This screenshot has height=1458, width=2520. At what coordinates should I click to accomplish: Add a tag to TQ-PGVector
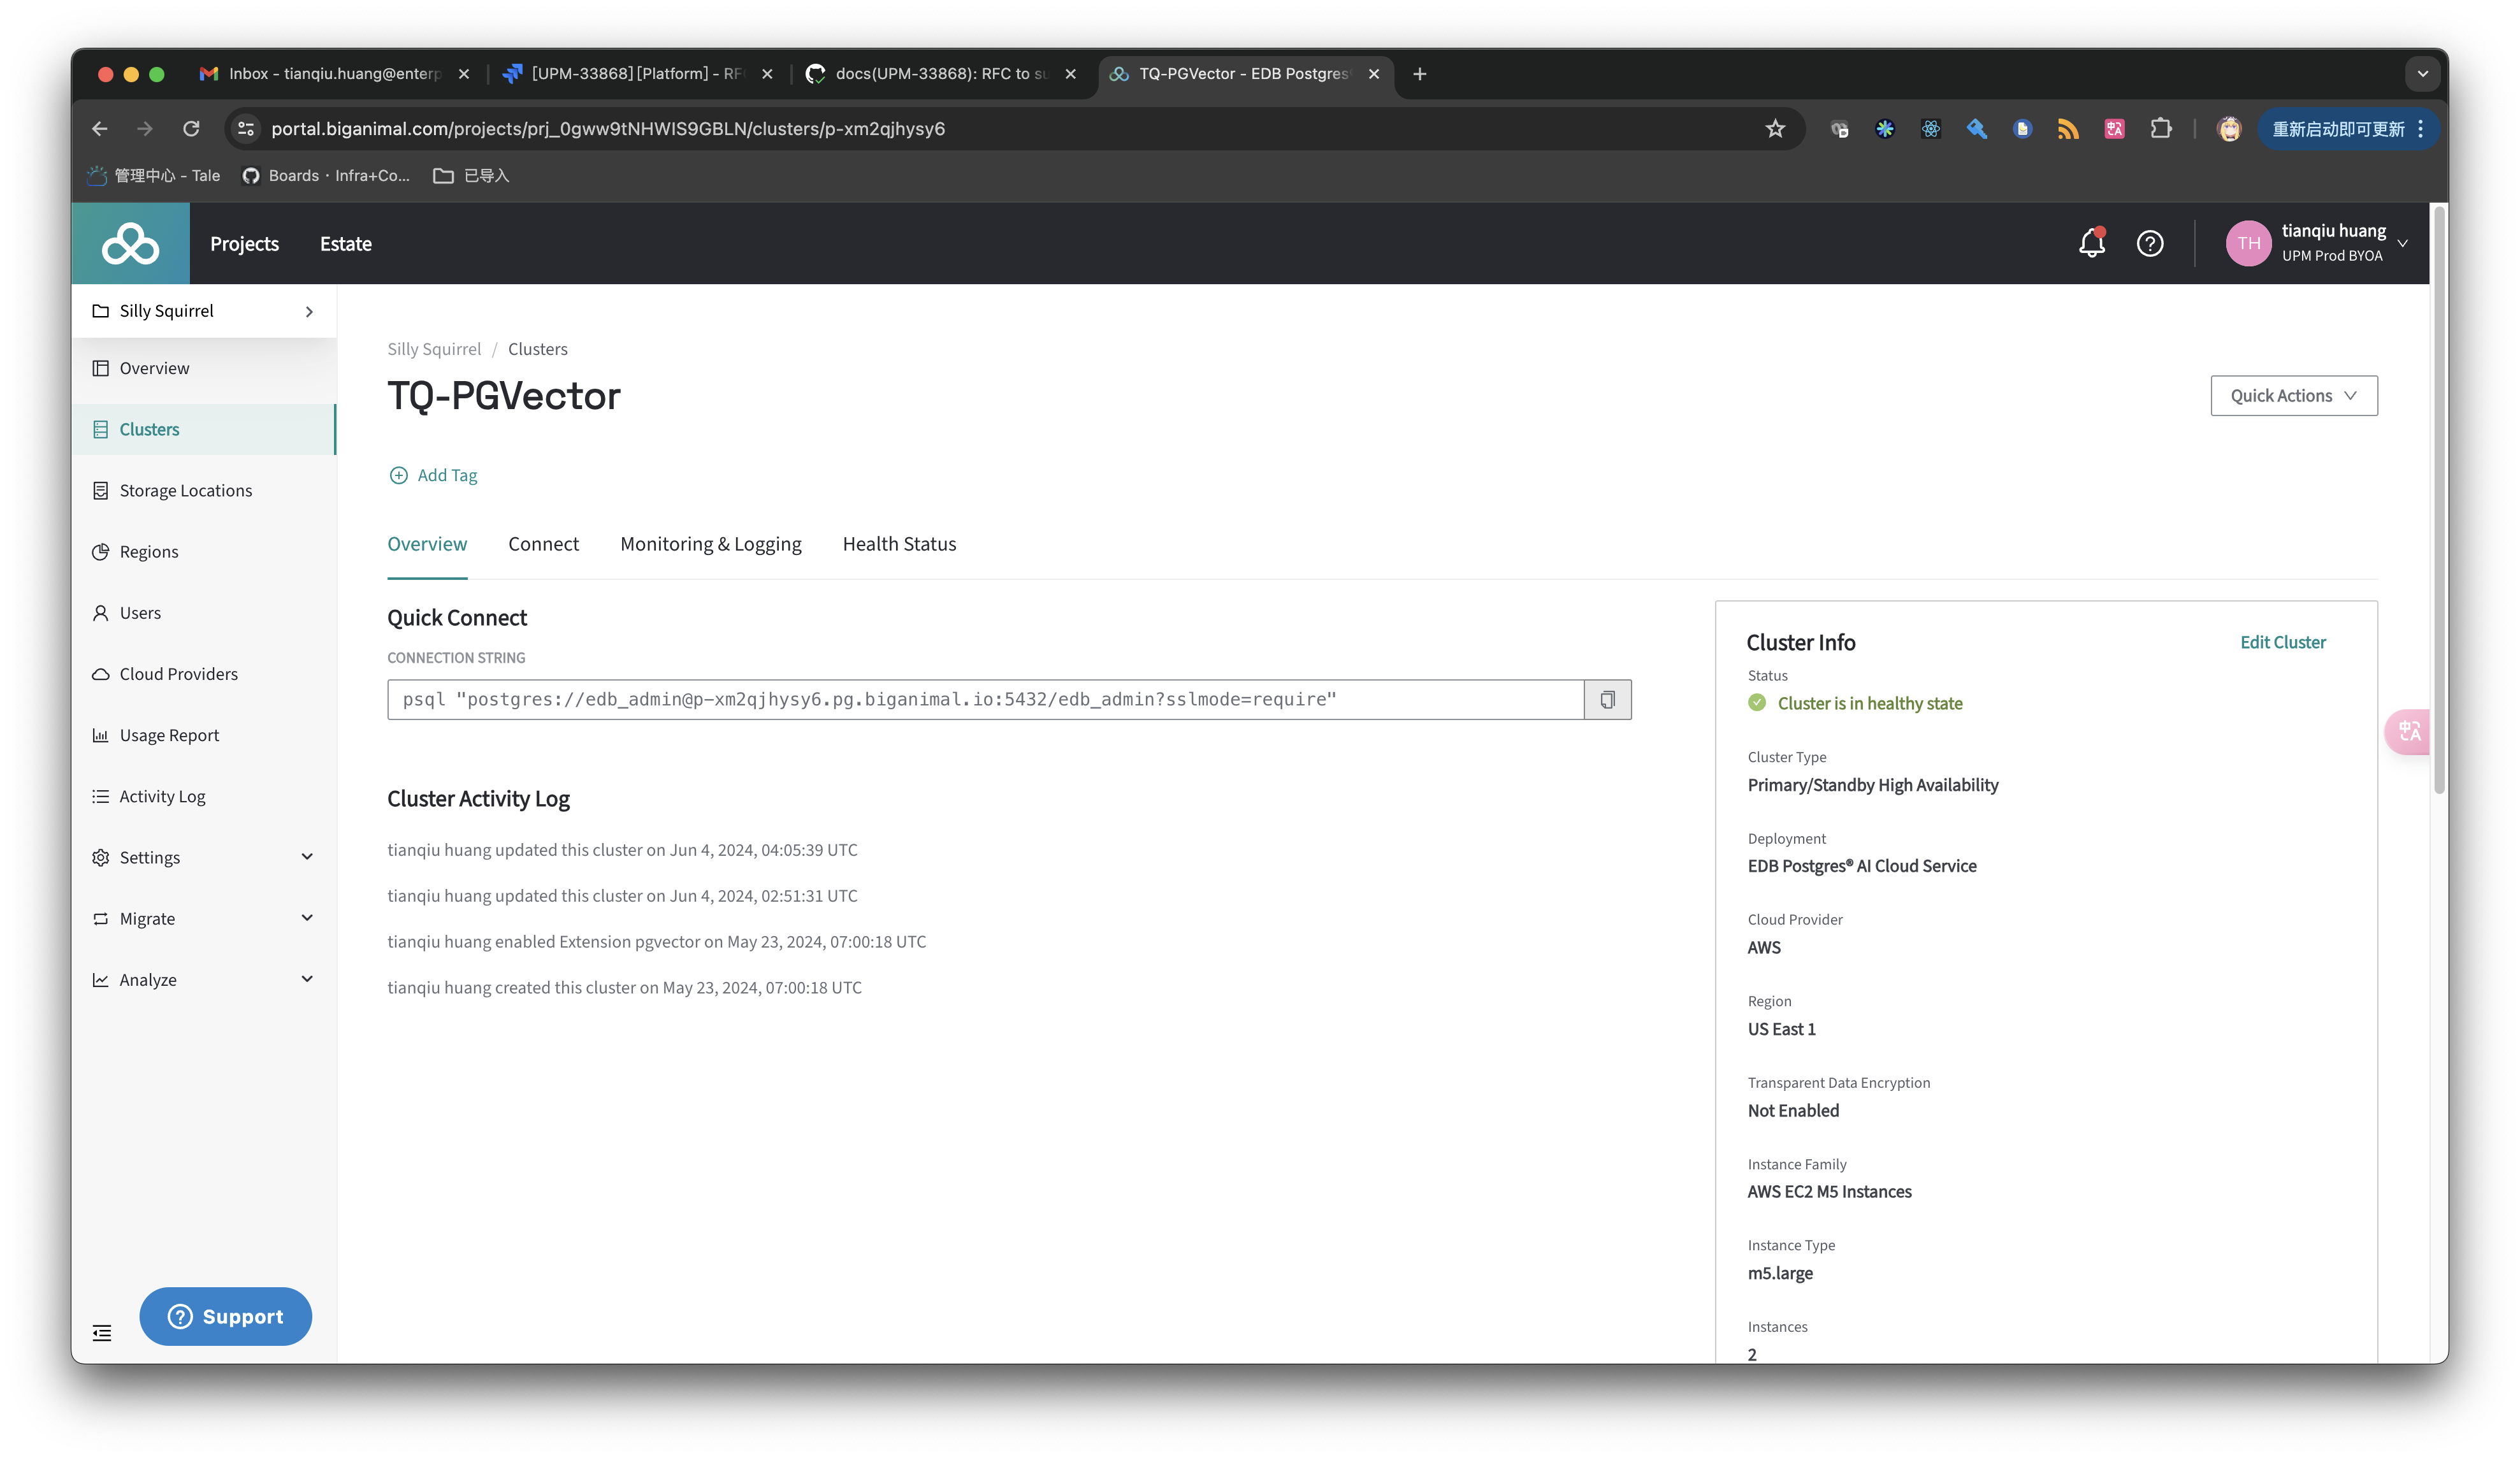tap(433, 475)
